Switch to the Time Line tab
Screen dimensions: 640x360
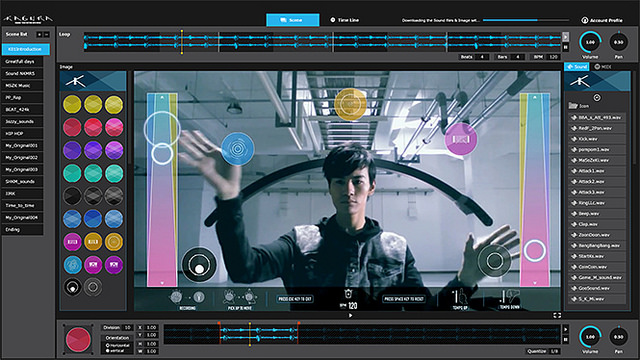(x=344, y=20)
